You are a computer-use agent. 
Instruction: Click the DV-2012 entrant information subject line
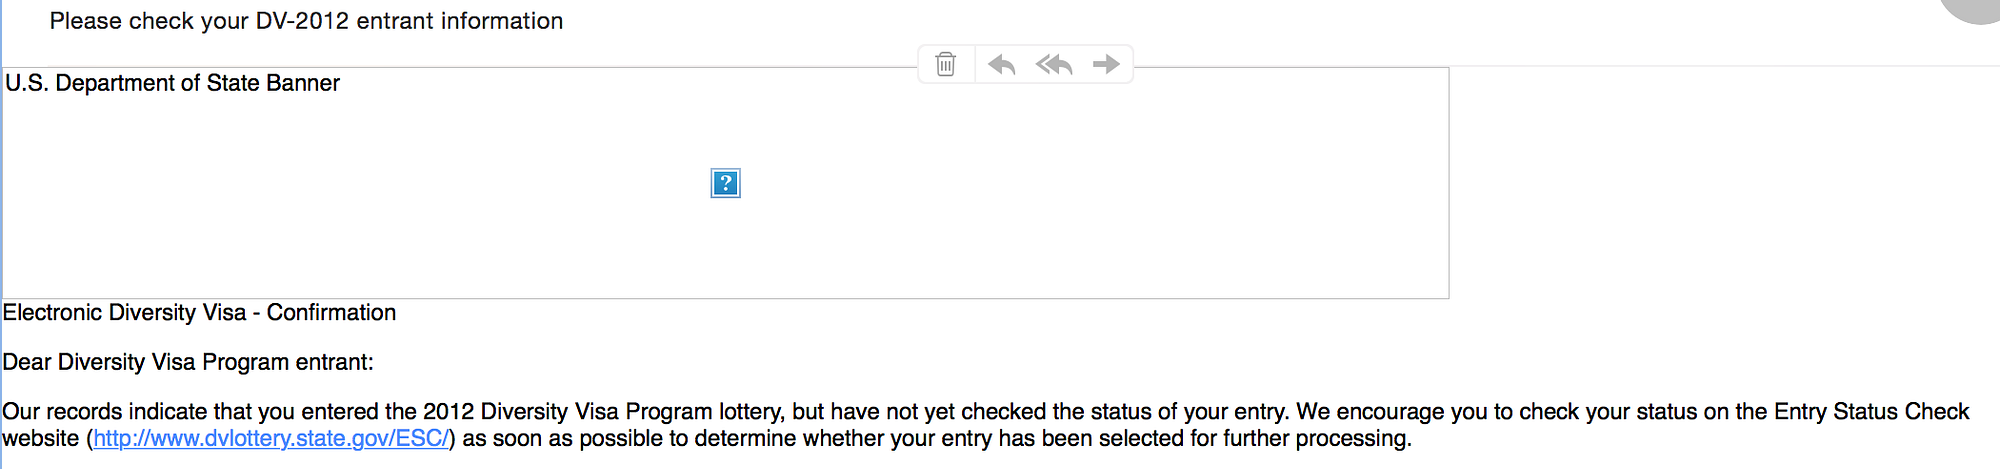[306, 21]
